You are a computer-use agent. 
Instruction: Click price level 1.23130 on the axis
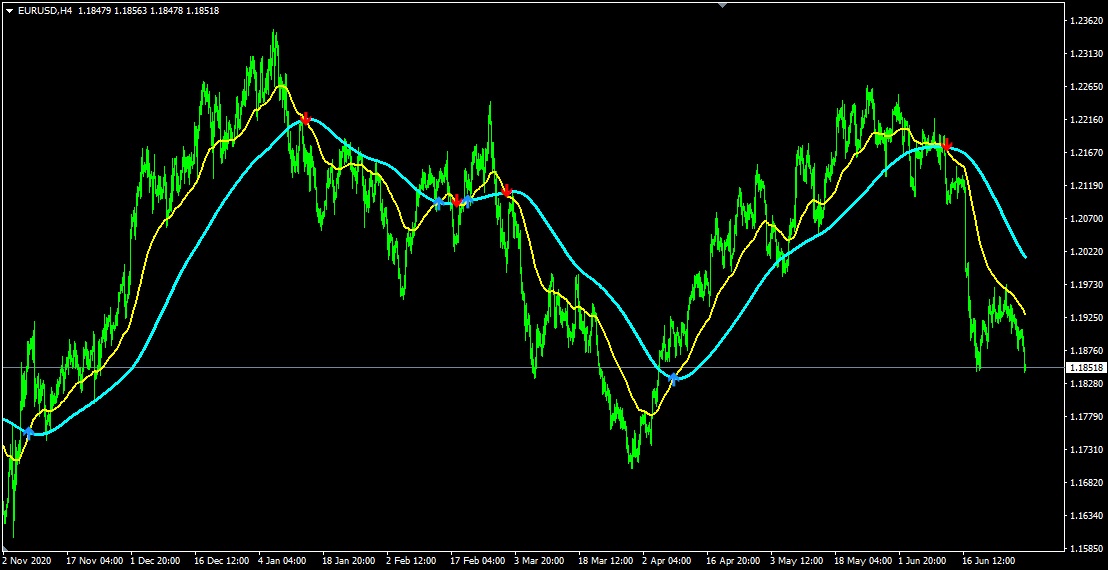(1088, 54)
